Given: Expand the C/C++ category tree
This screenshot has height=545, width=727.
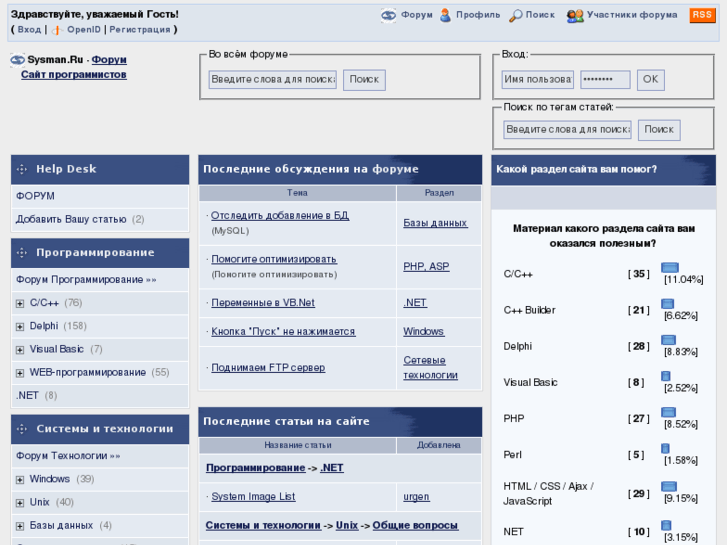Looking at the screenshot, I should (x=20, y=303).
